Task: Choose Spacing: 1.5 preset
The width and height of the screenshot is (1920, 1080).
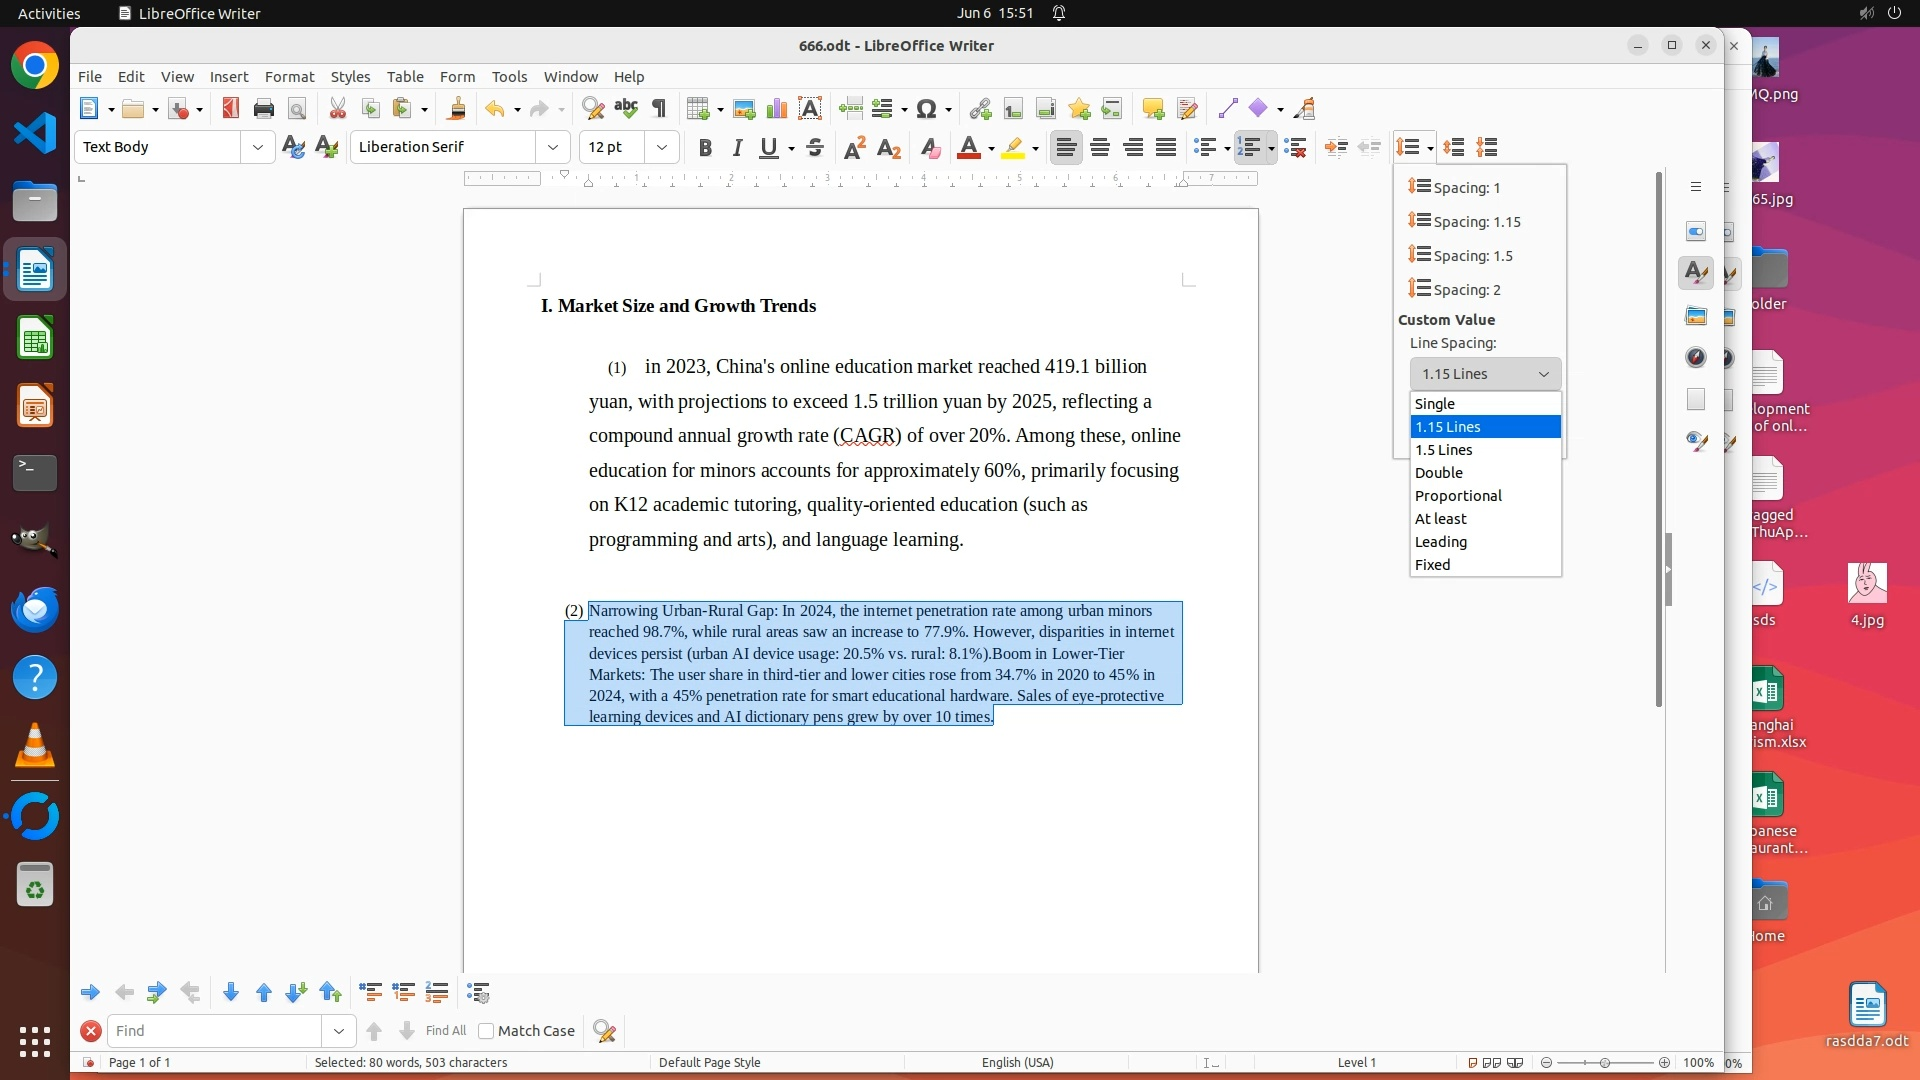Action: pos(1472,256)
